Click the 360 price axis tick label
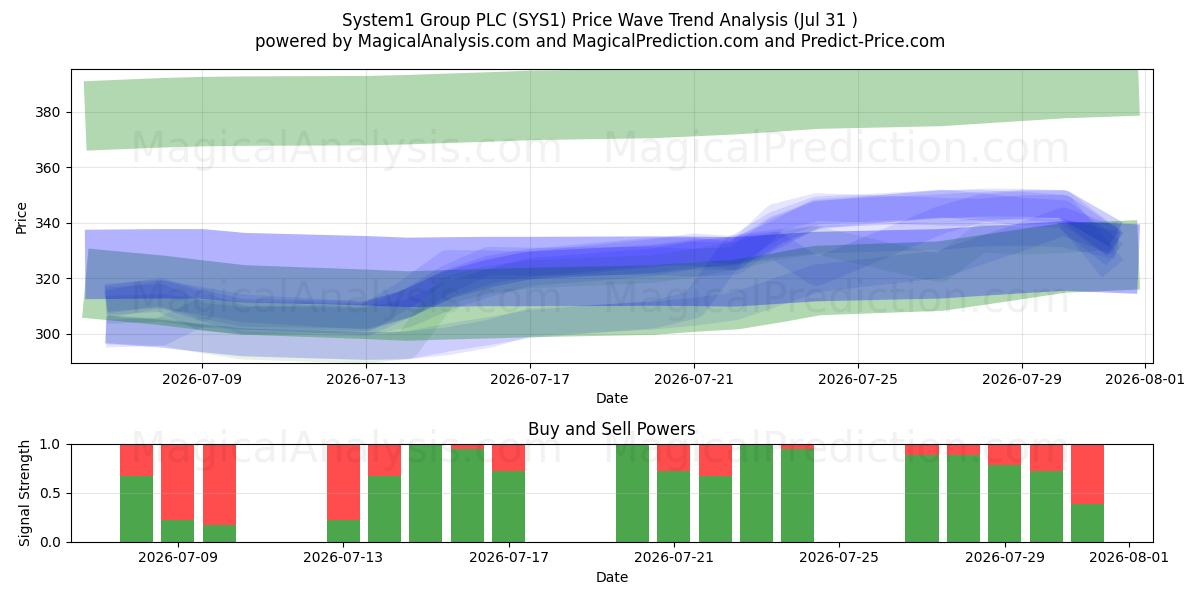This screenshot has height=600, width=1200. click(50, 168)
